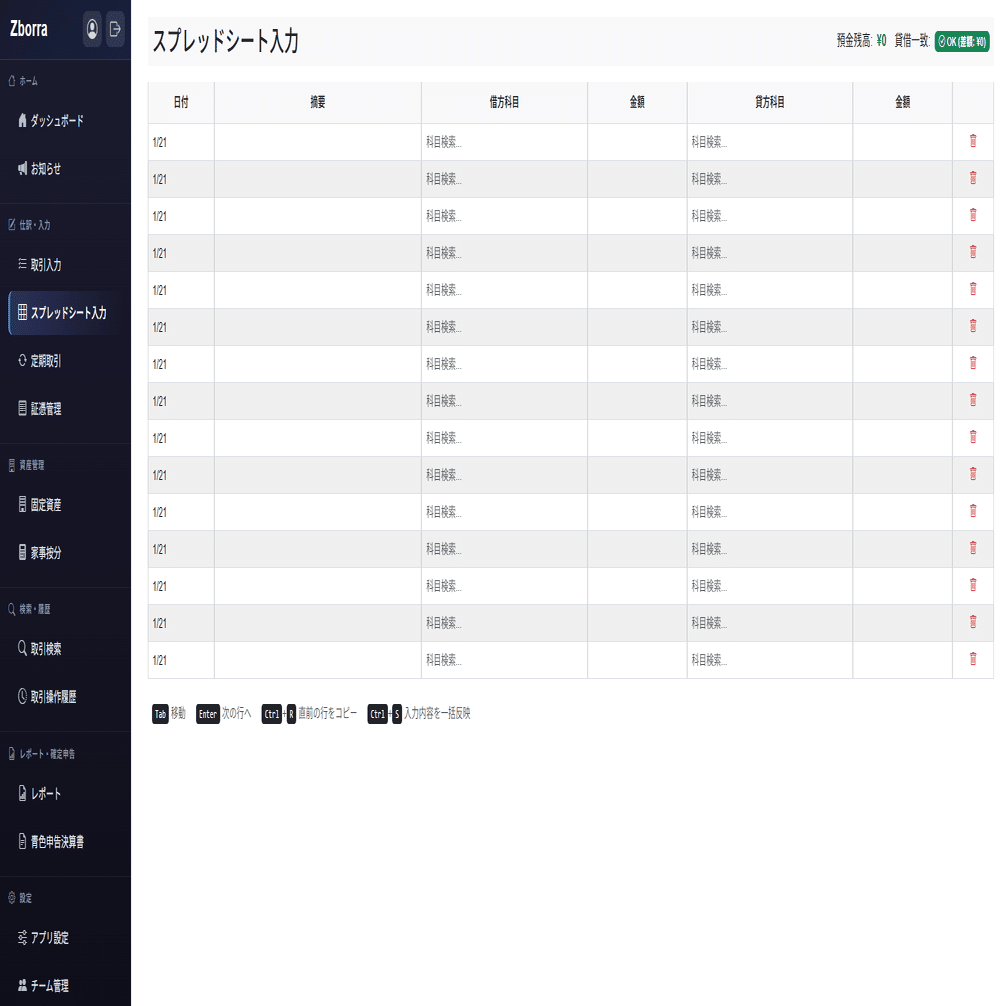Image resolution: width=1006 pixels, height=1006 pixels.
Task: Click the Enter 次の行へ hint
Action: click(223, 713)
